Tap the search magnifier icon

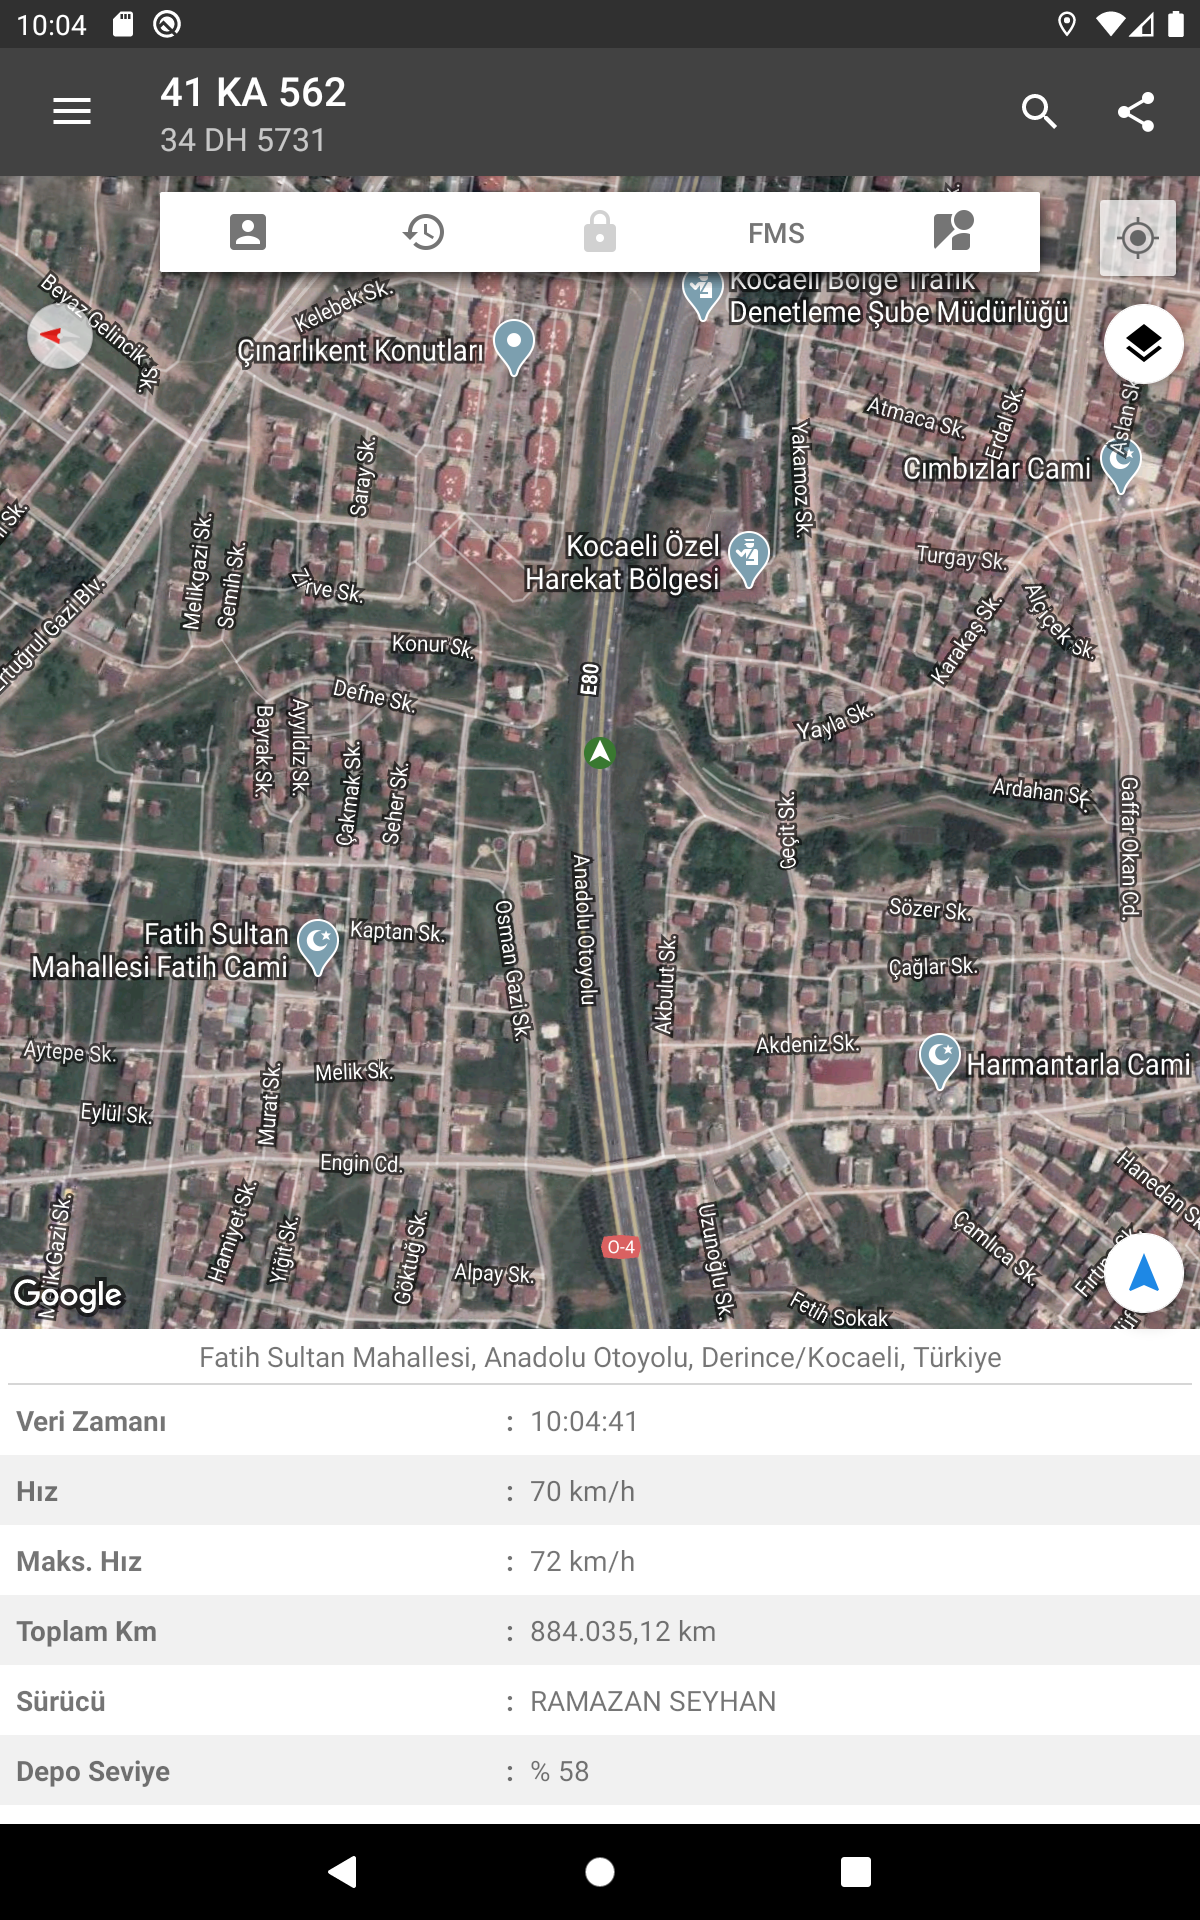pos(1040,111)
